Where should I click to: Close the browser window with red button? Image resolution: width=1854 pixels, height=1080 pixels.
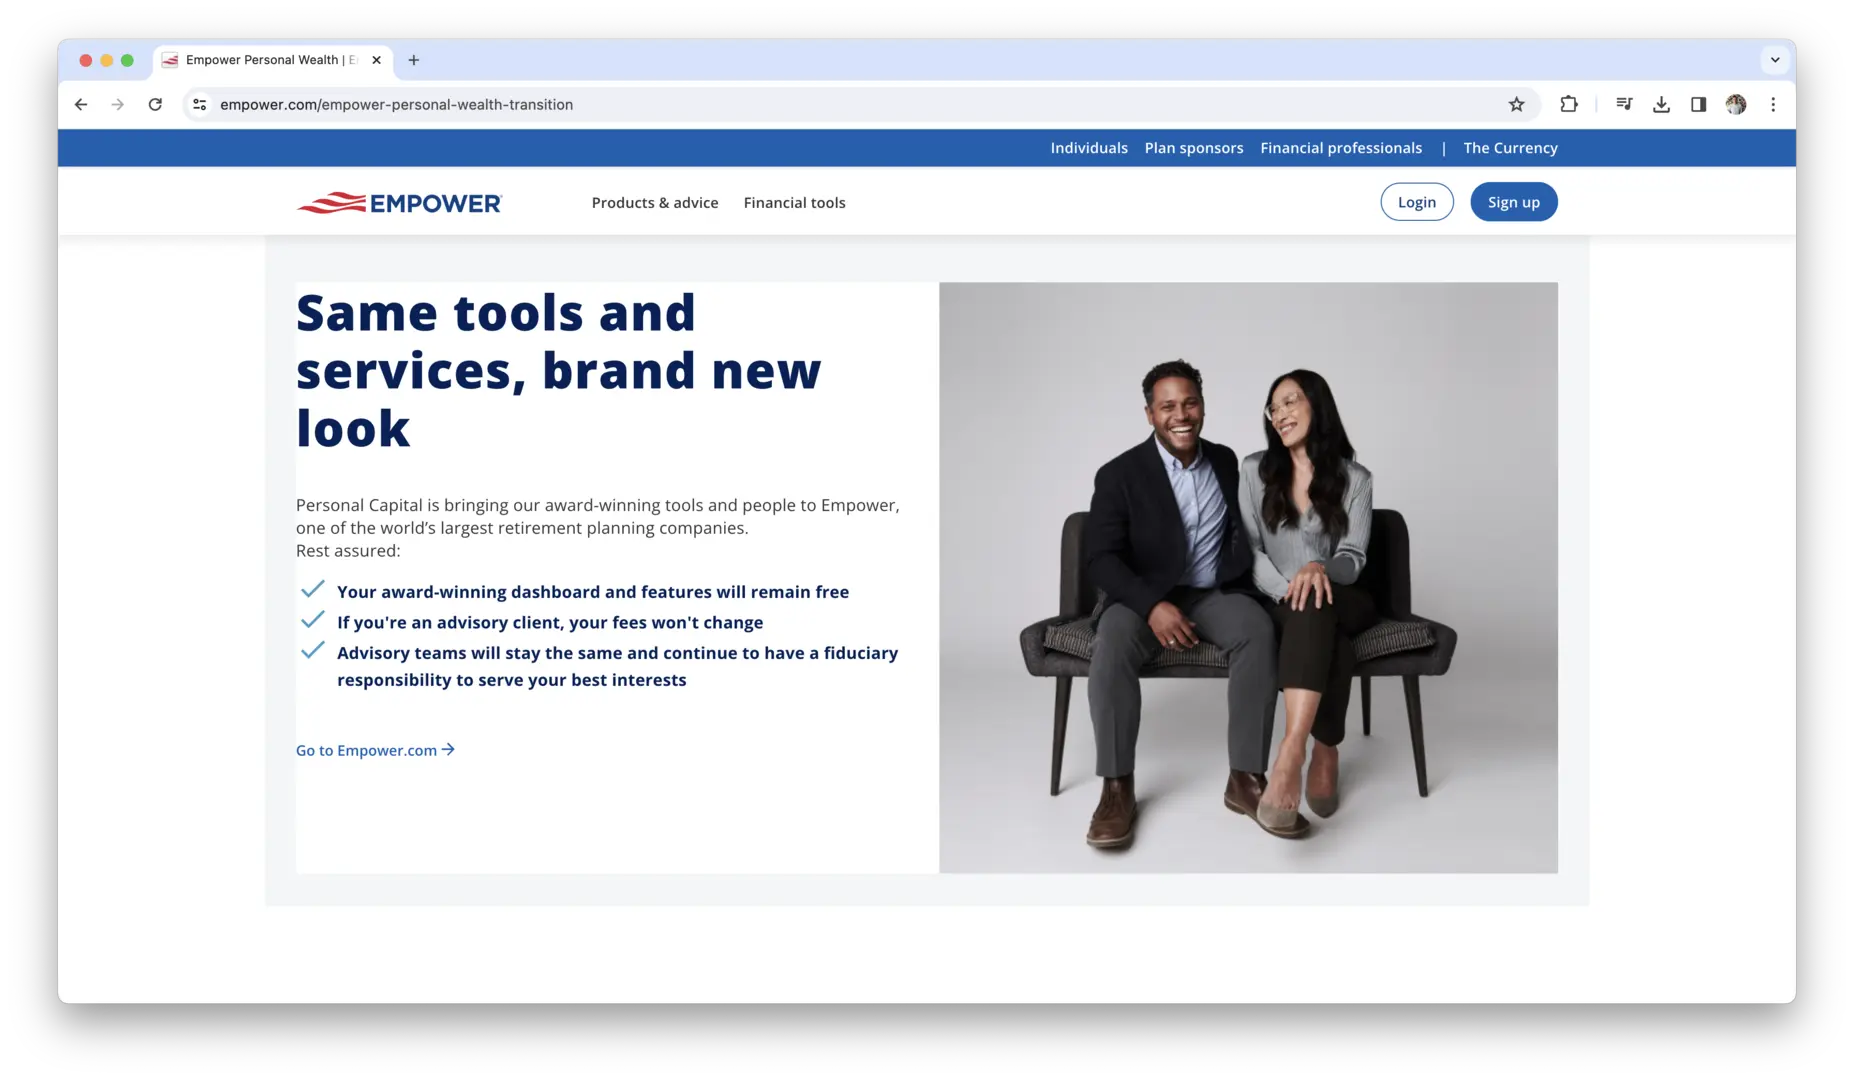[86, 60]
